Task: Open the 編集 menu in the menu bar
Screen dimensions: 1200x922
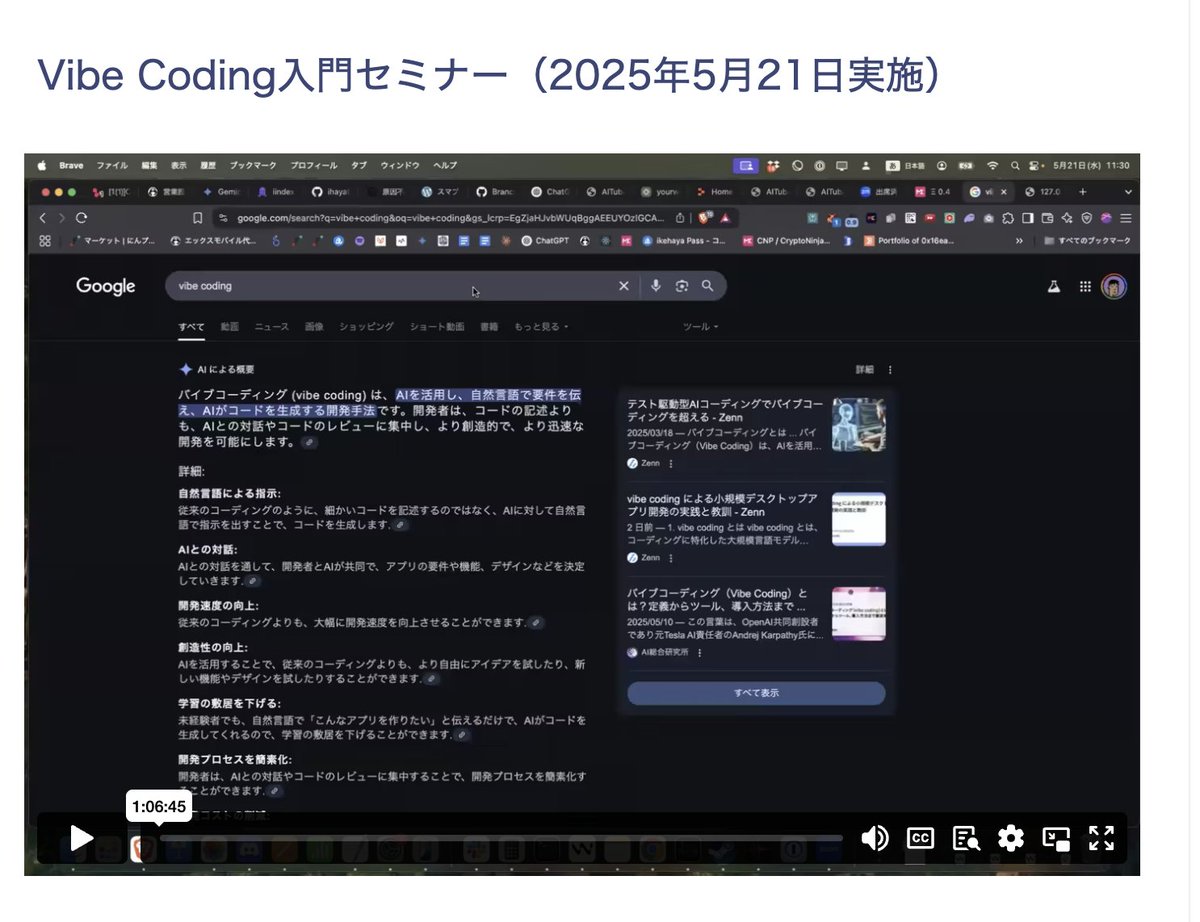Action: click(x=149, y=165)
